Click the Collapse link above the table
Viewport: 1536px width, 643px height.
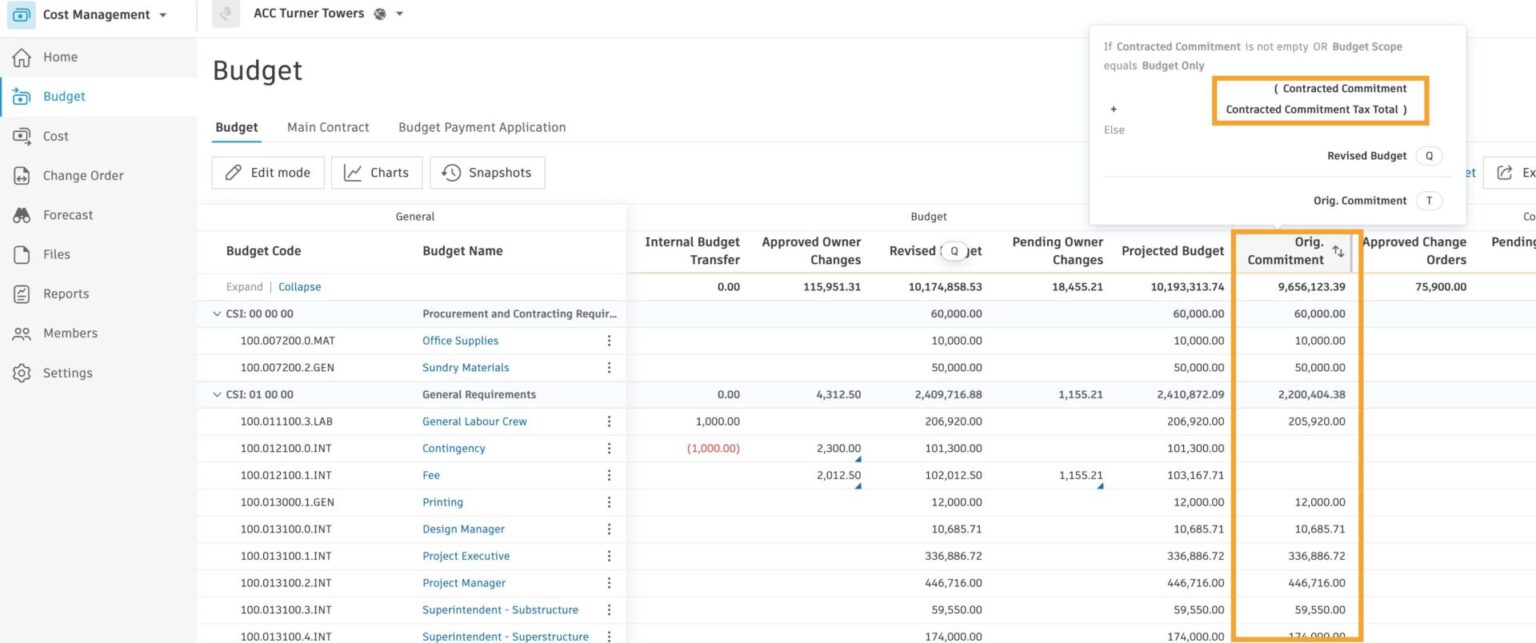(299, 286)
